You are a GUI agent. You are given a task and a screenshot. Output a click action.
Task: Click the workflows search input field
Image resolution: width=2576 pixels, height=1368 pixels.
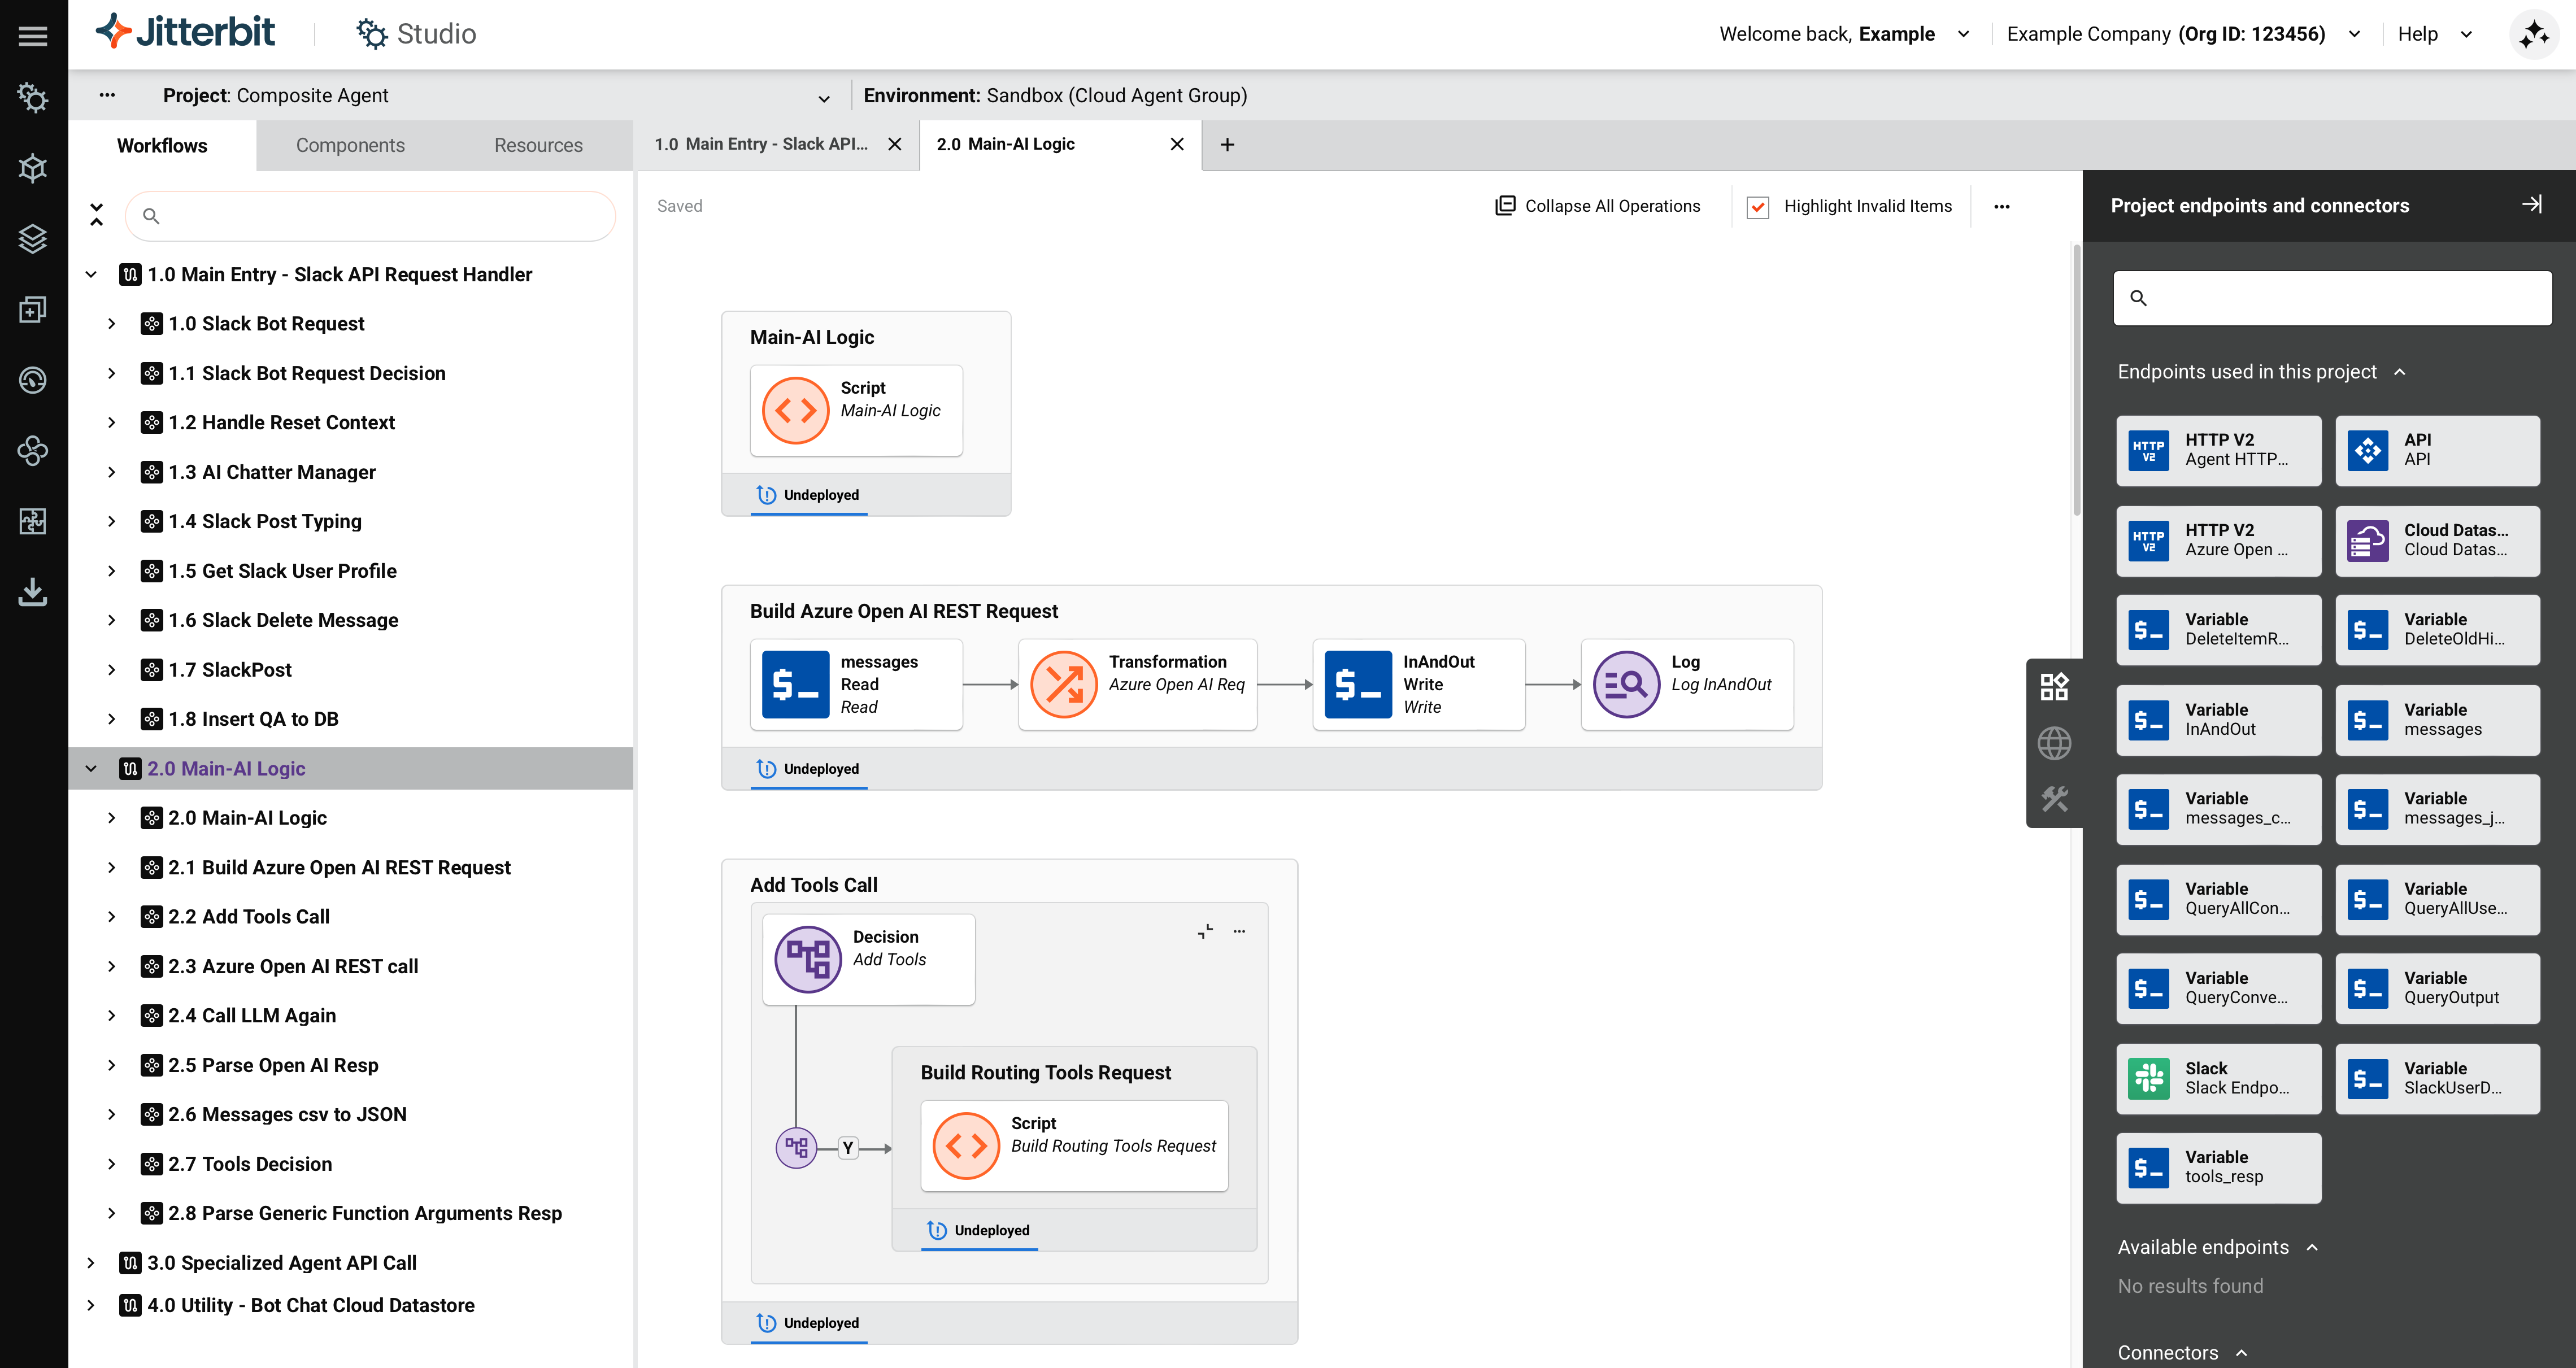[x=380, y=216]
